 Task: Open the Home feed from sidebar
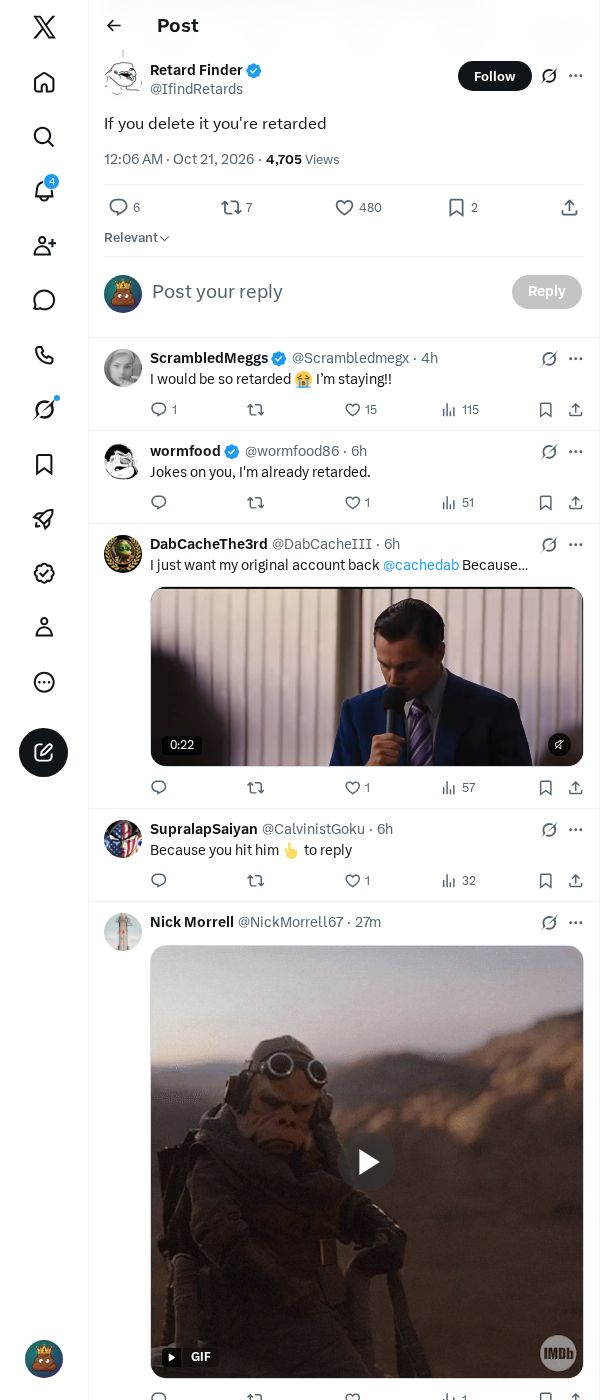click(x=44, y=82)
